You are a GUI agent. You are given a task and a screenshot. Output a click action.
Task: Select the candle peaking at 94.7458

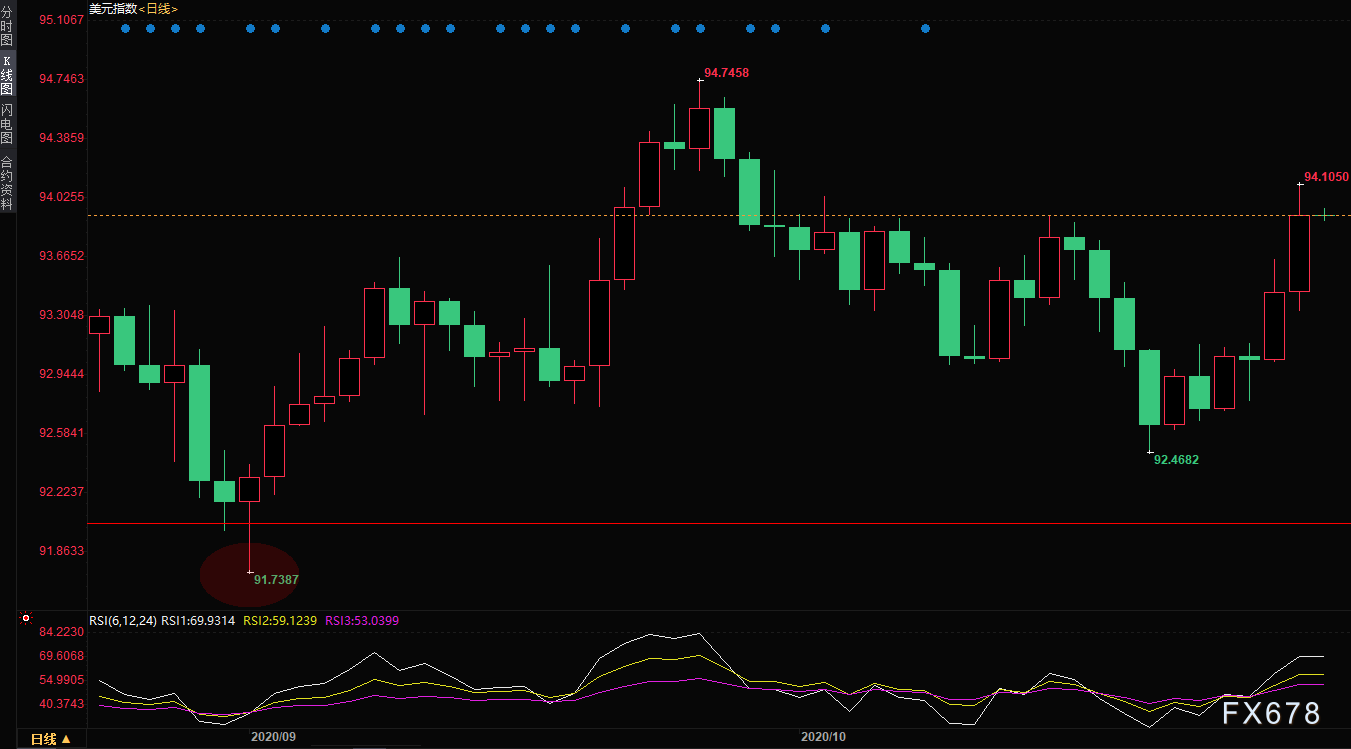click(x=699, y=128)
